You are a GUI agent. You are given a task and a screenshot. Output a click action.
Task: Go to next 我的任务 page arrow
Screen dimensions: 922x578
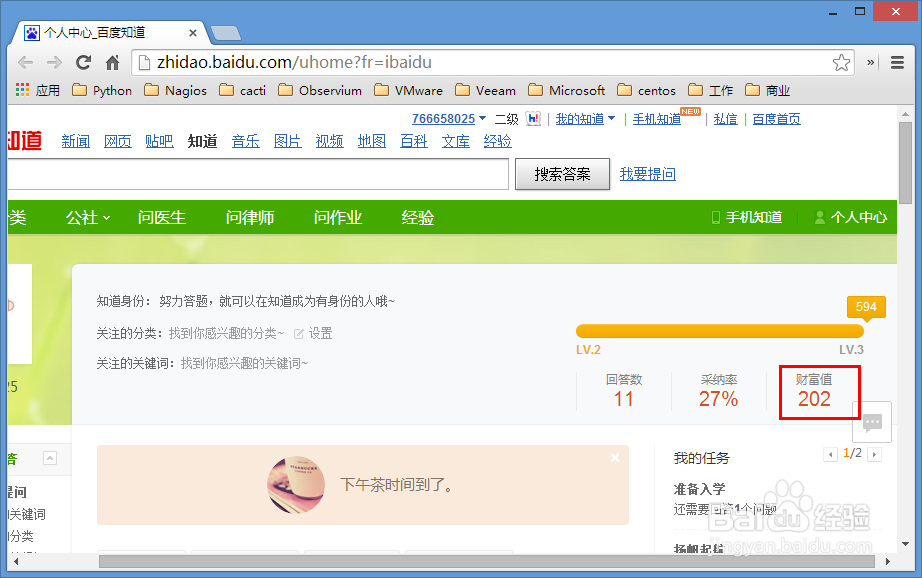click(x=874, y=454)
